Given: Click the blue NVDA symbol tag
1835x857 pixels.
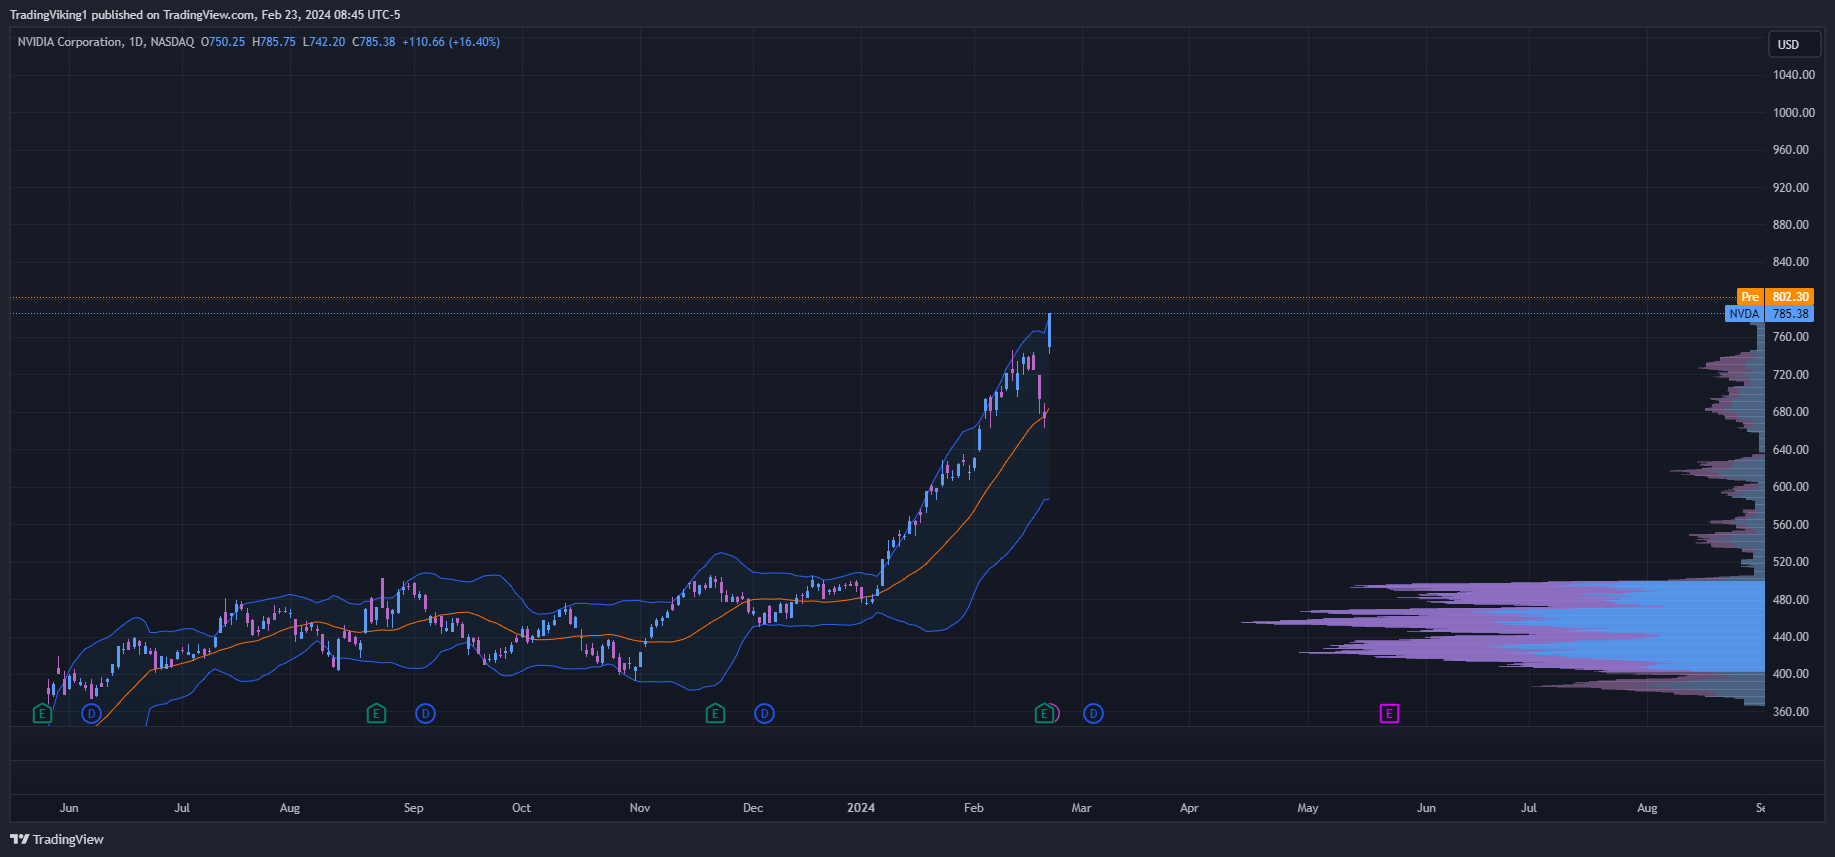Looking at the screenshot, I should click(x=1744, y=314).
